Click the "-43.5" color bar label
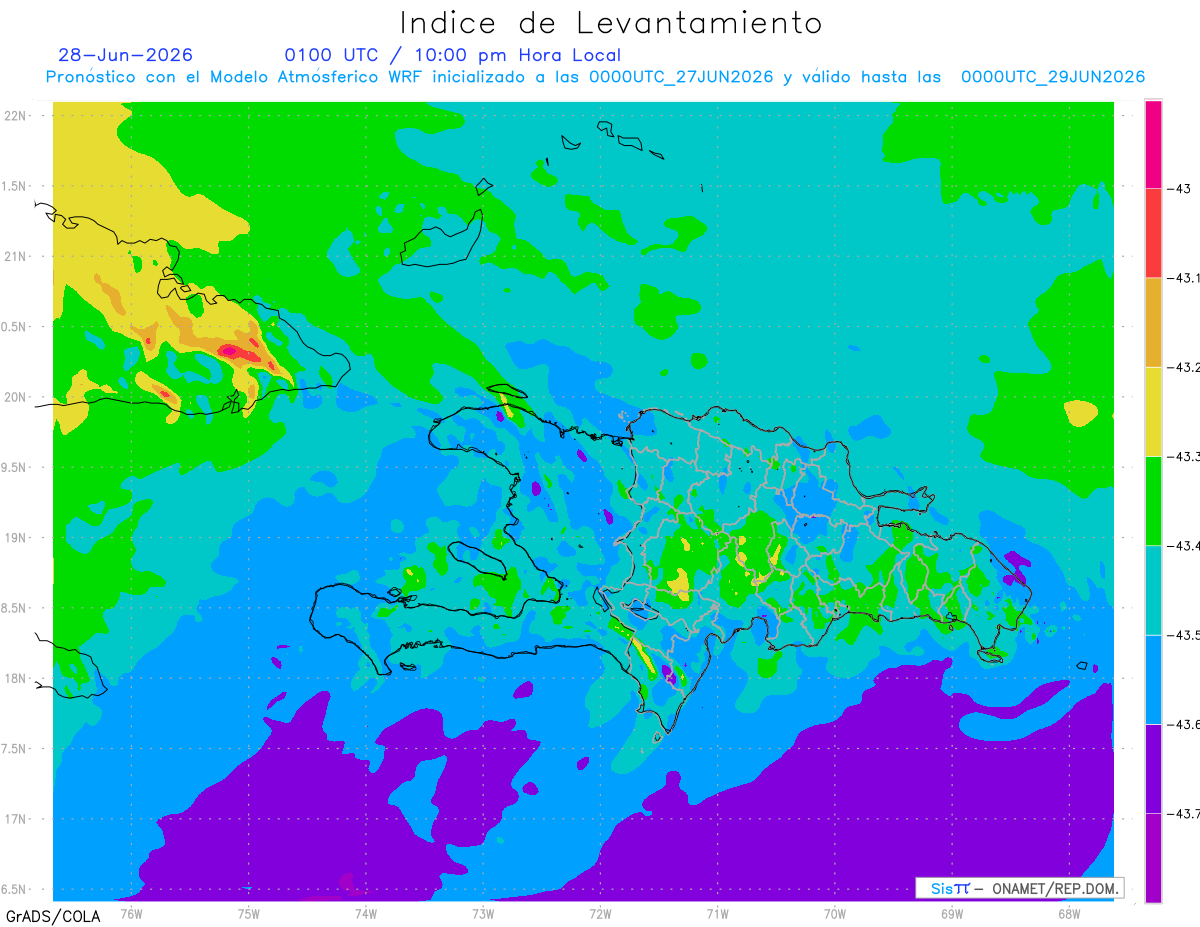Viewport: 1200px width, 927px height. (x=1184, y=635)
